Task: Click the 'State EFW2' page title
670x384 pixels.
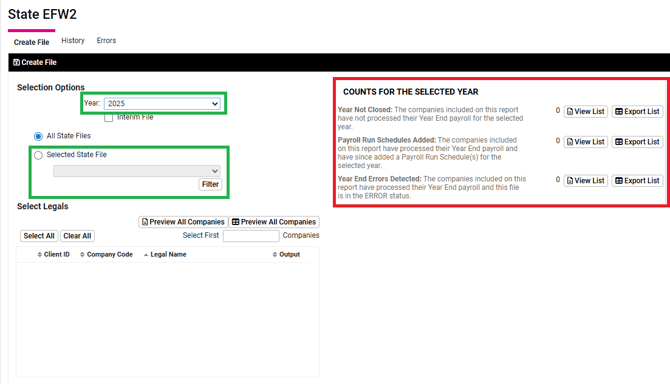Action: pyautogui.click(x=42, y=15)
